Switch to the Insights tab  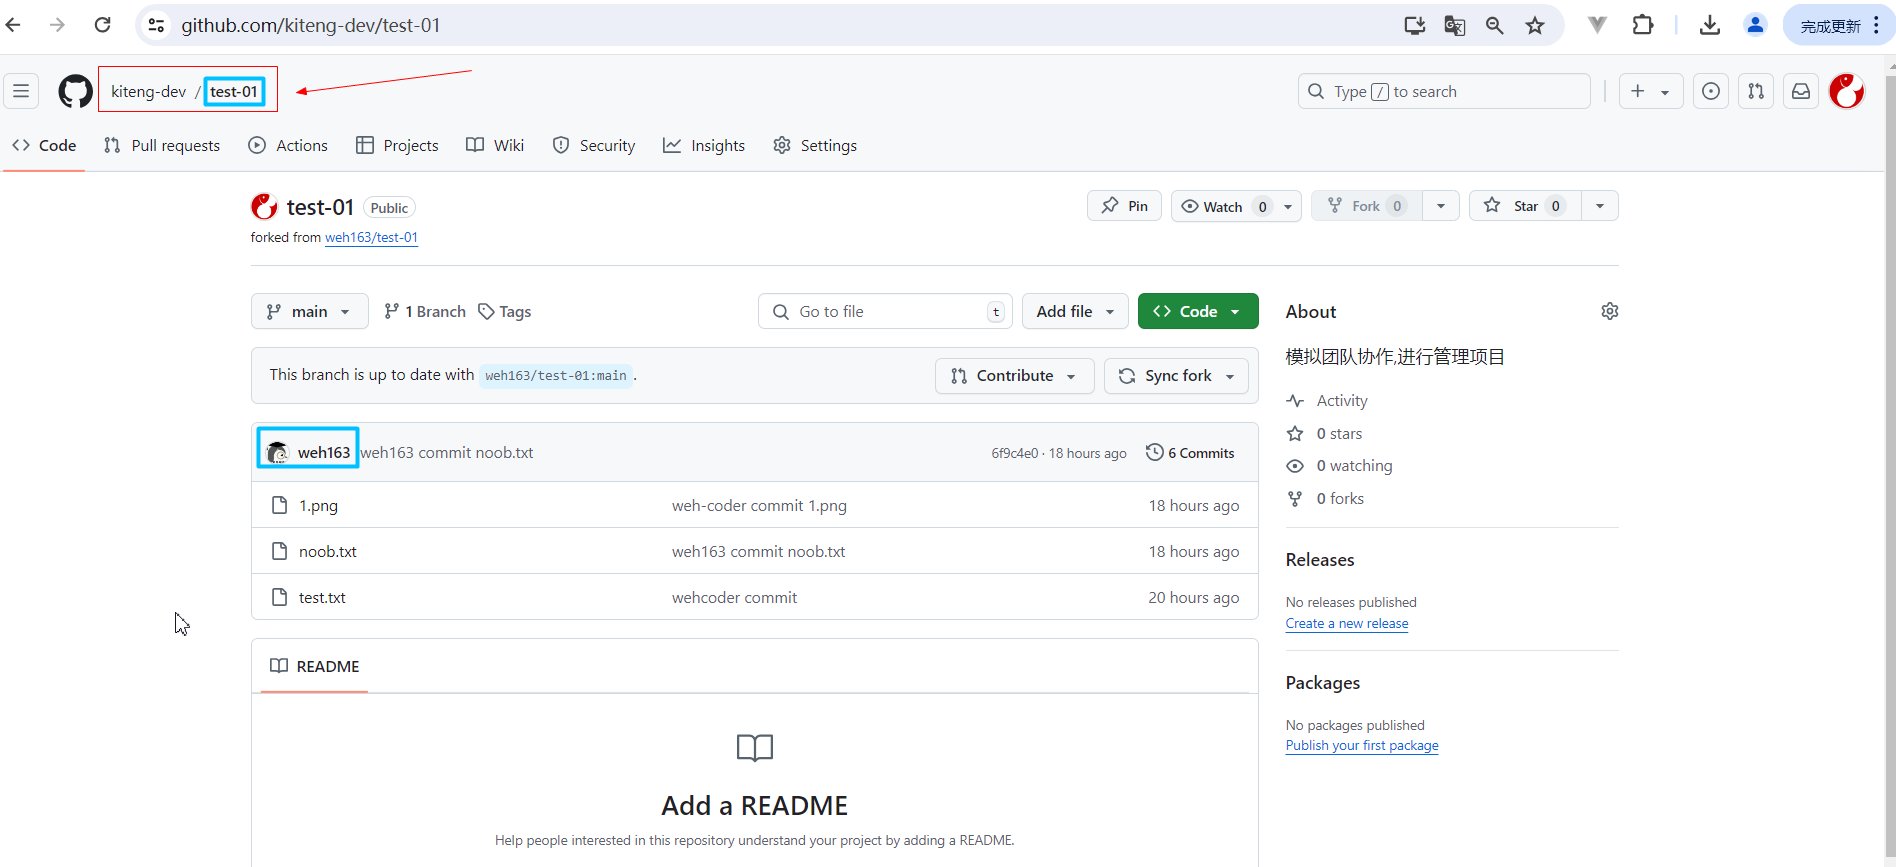(704, 145)
